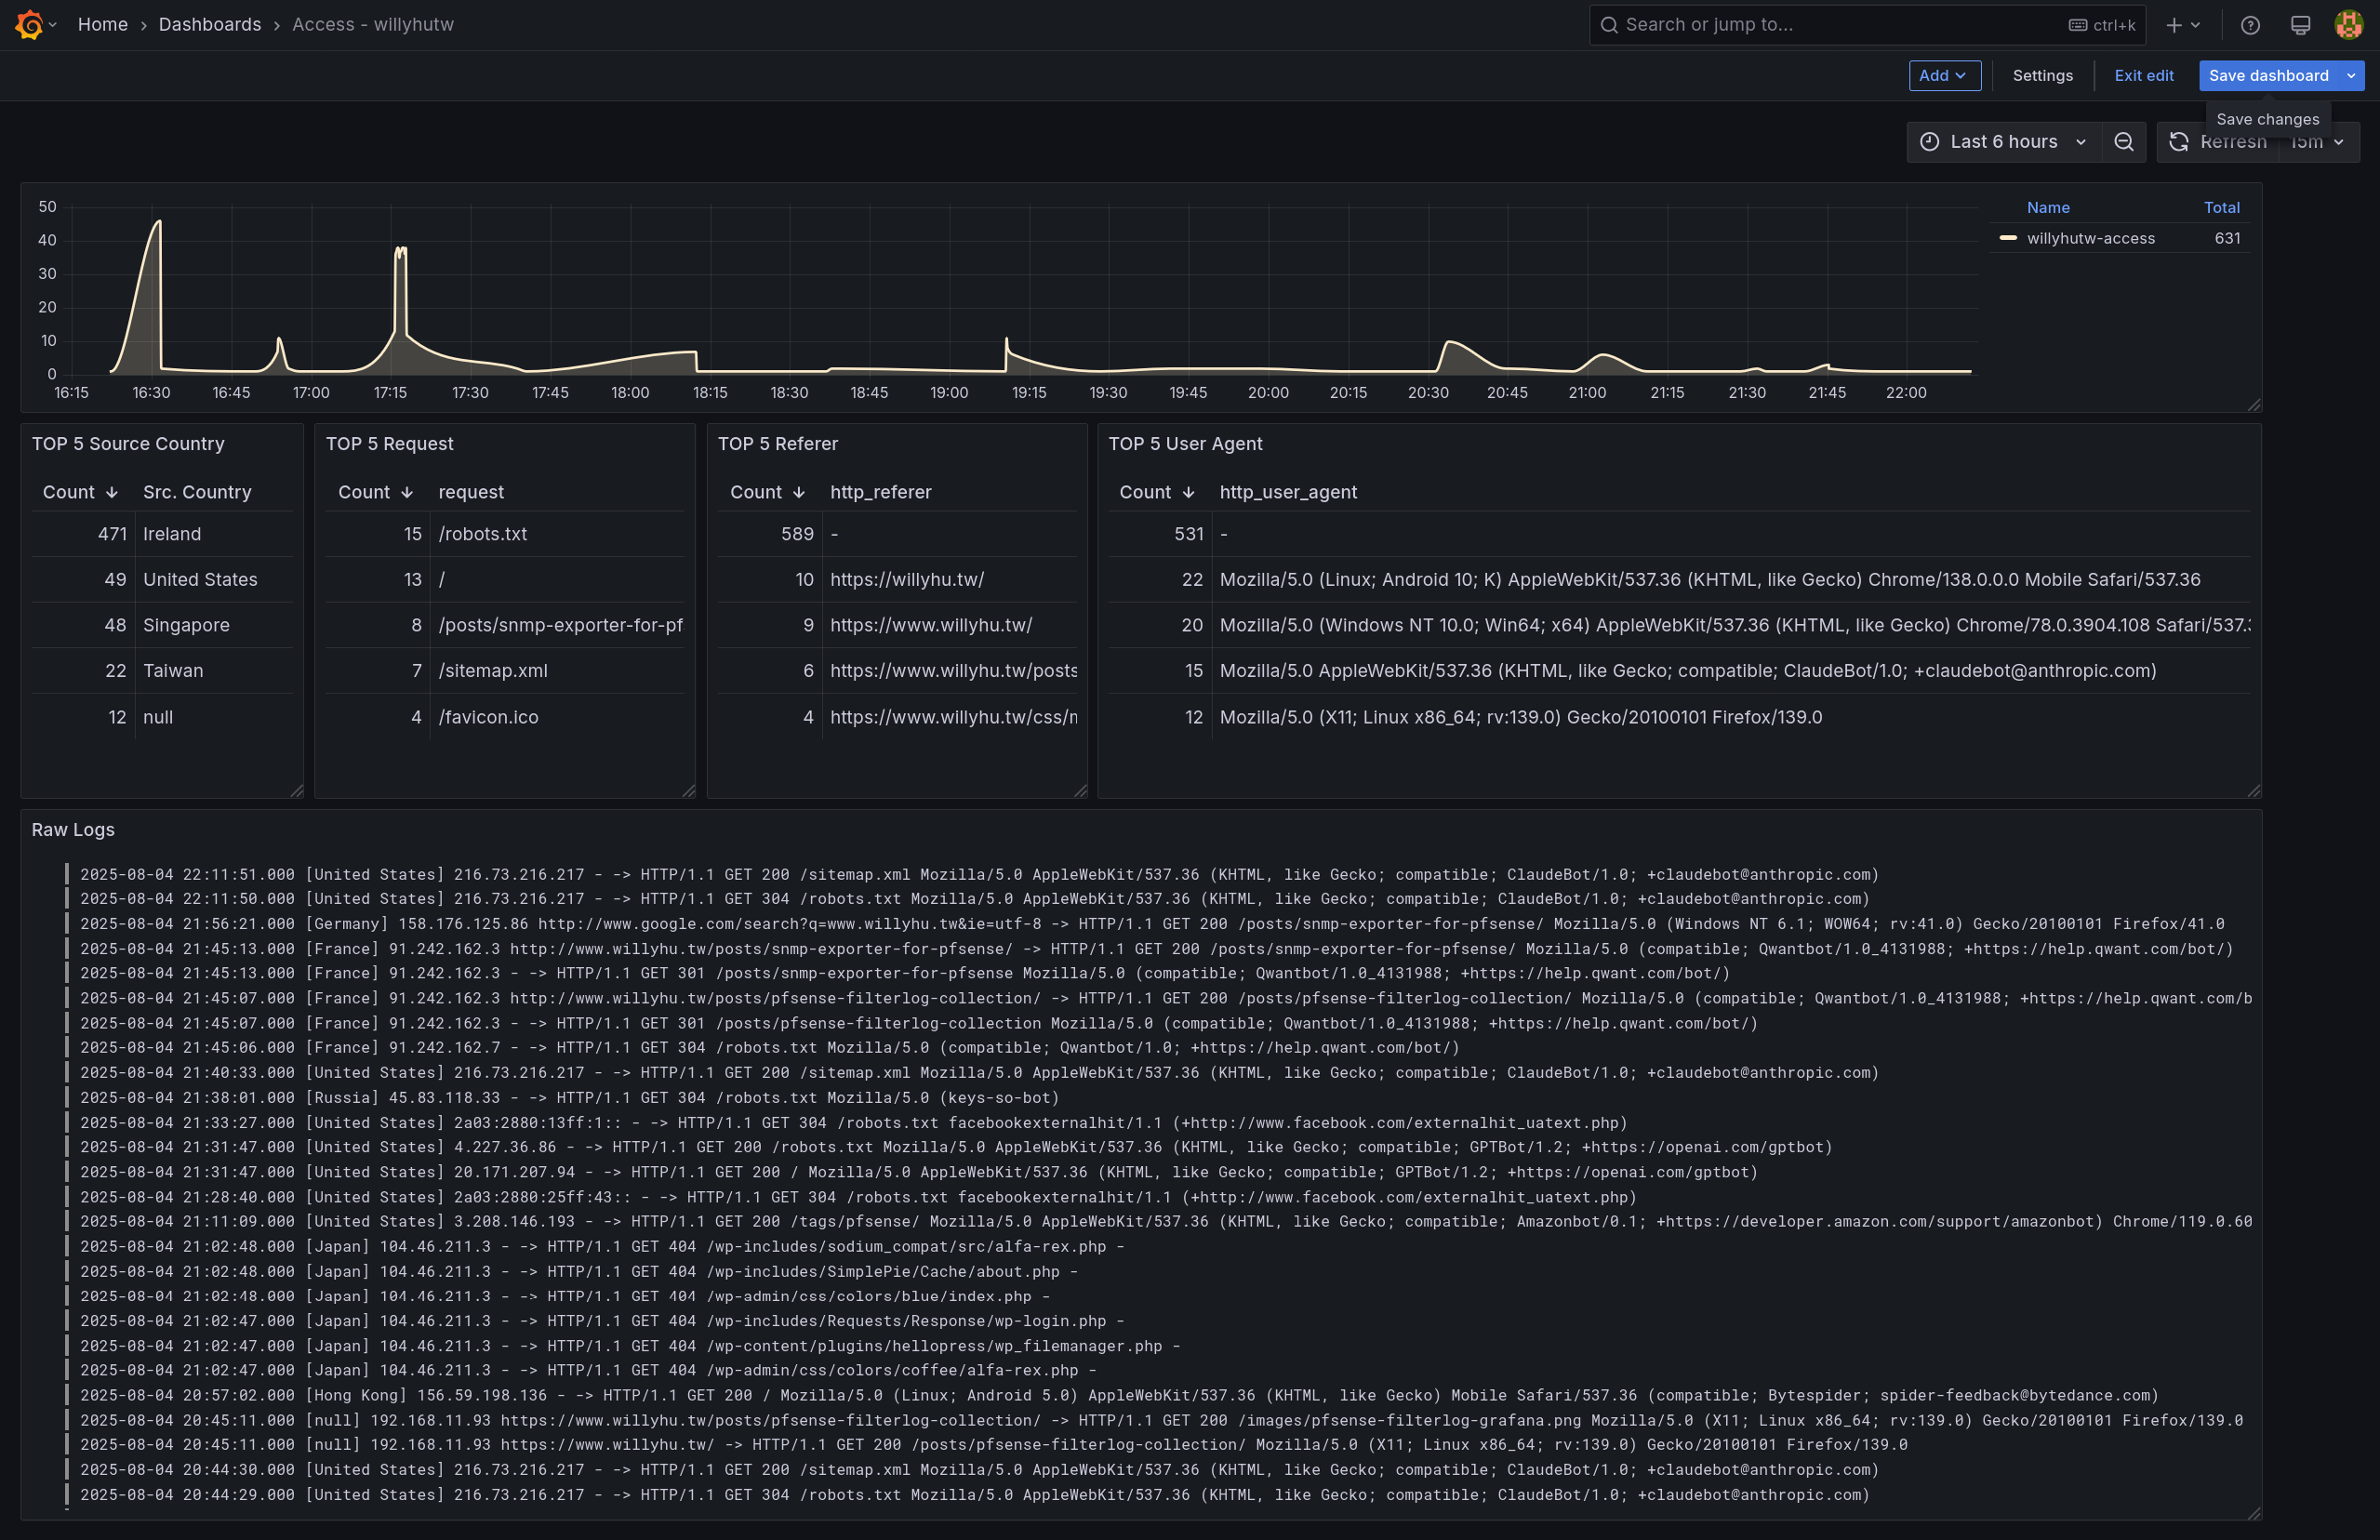The width and height of the screenshot is (2380, 1540).
Task: Click the willyhutw-access legend color swatch
Action: (x=2007, y=238)
